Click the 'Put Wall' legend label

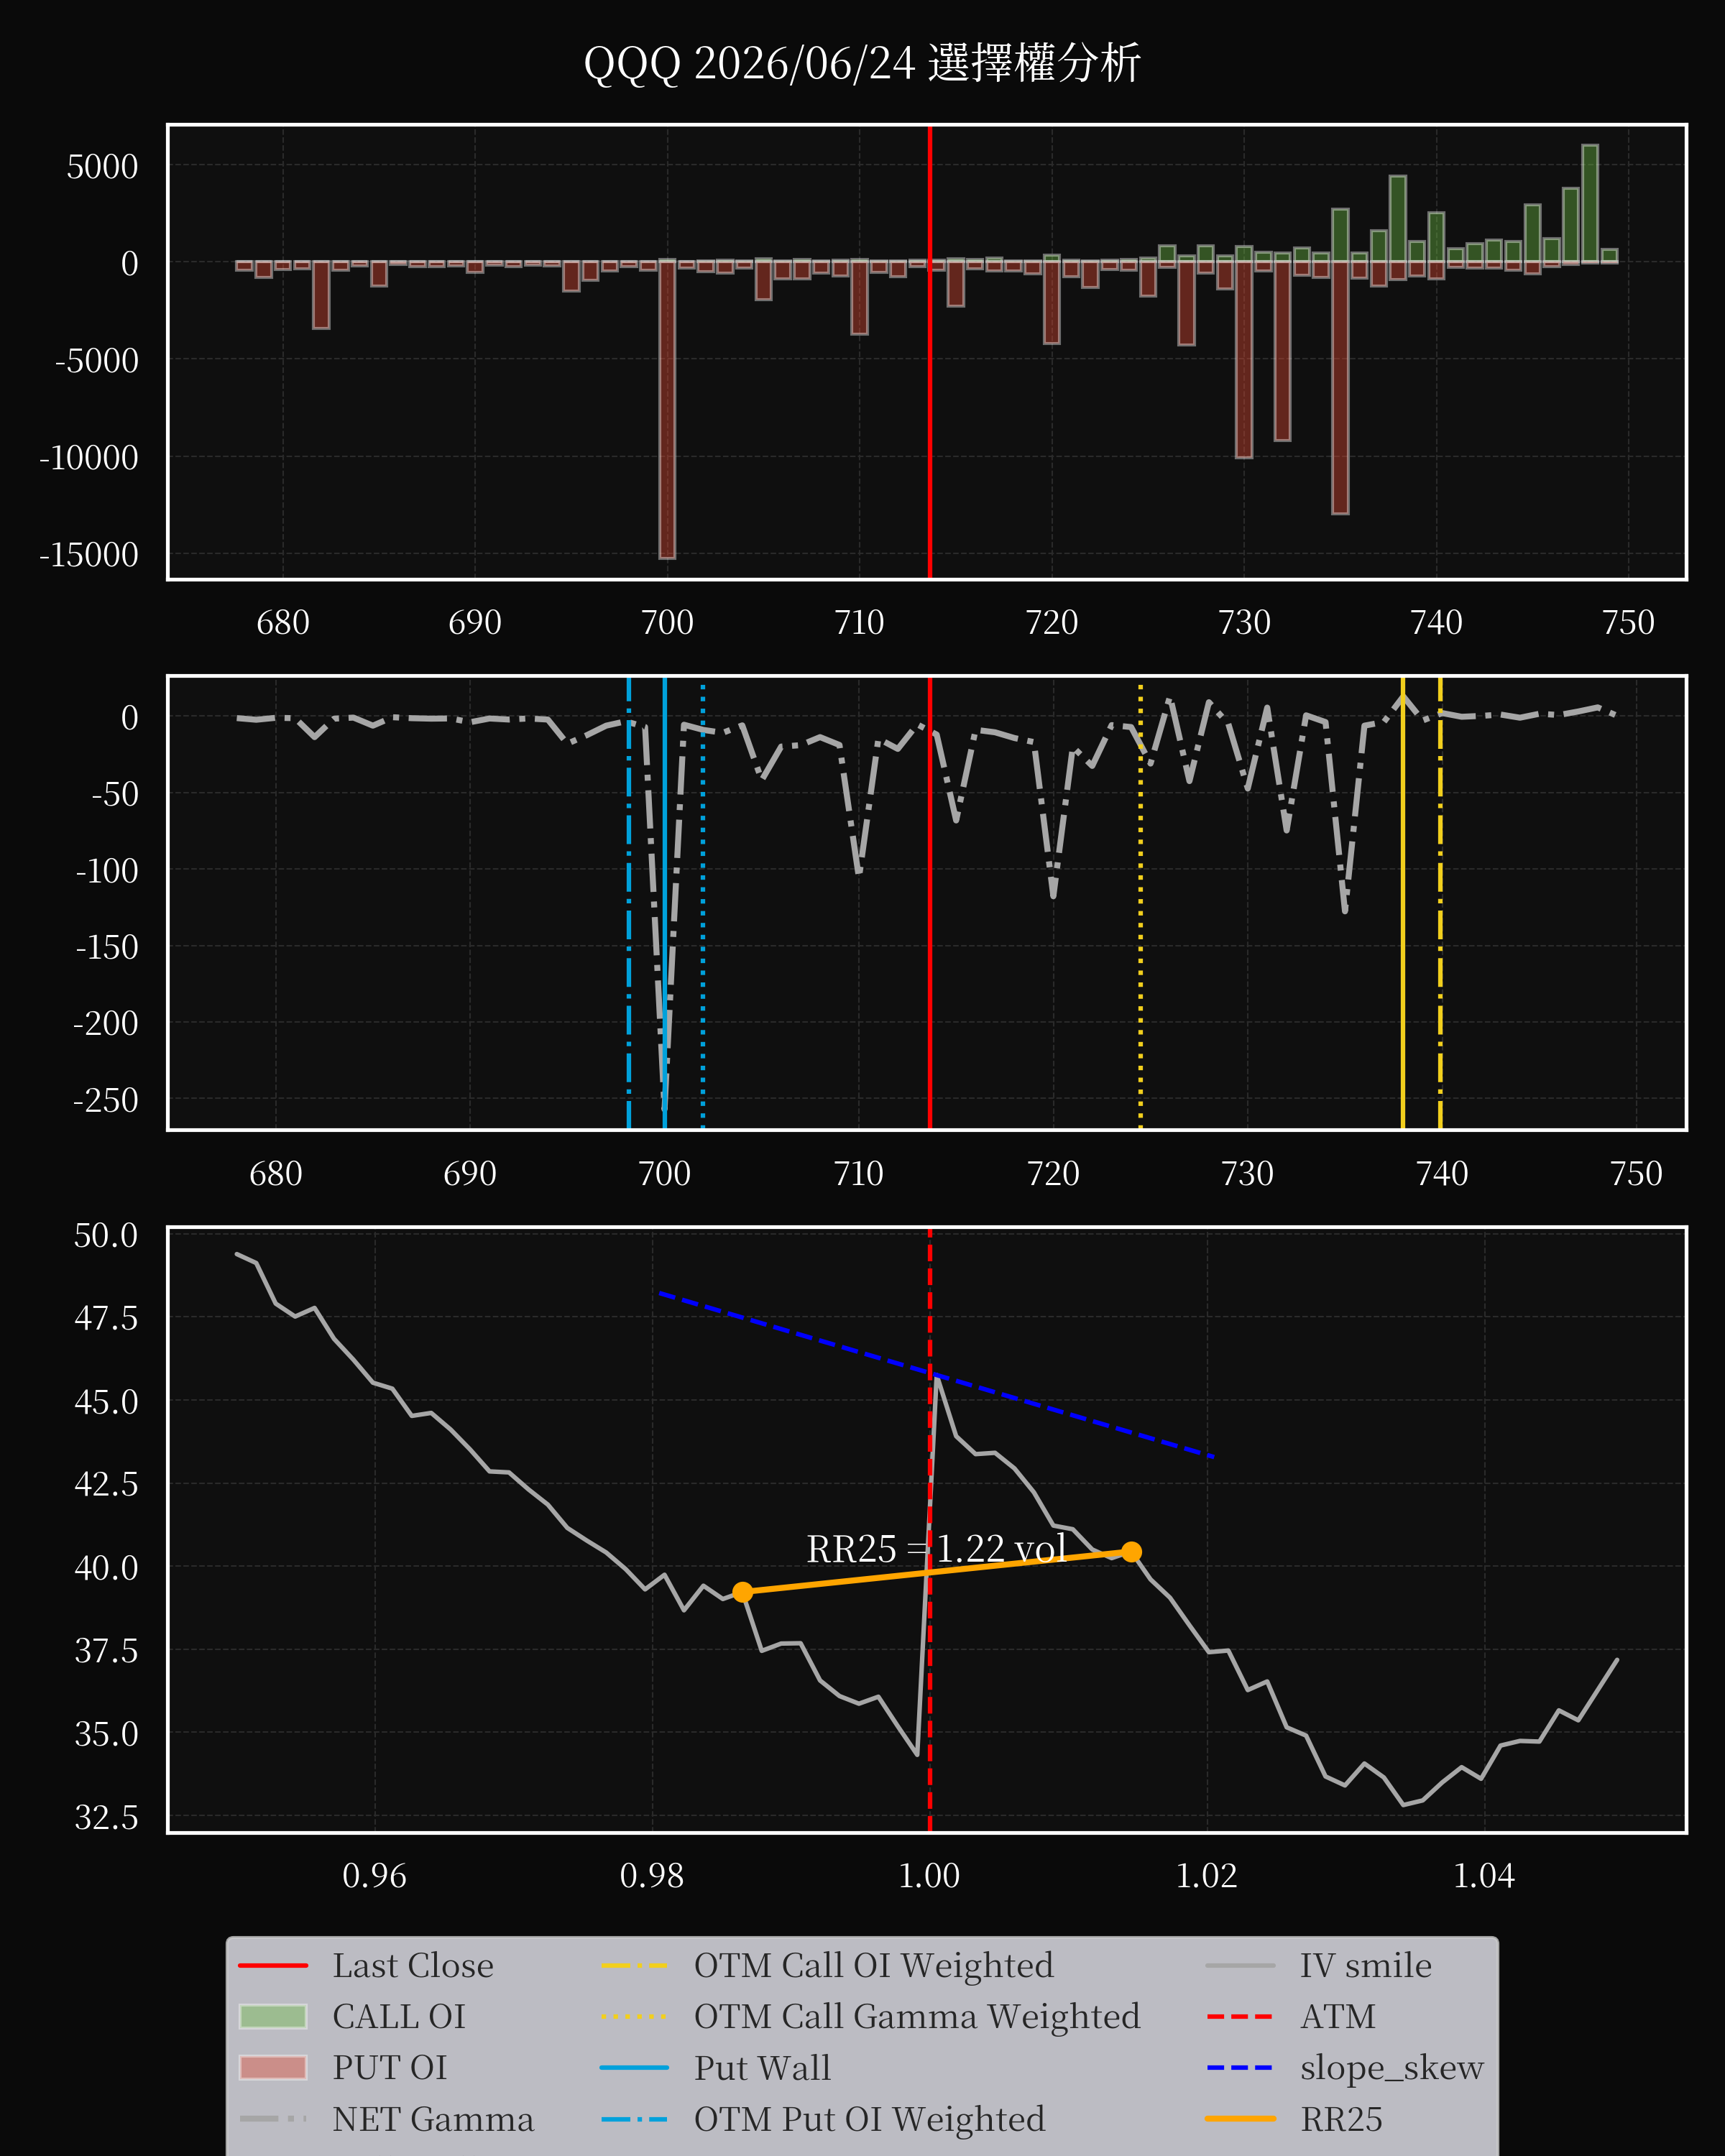(762, 2067)
